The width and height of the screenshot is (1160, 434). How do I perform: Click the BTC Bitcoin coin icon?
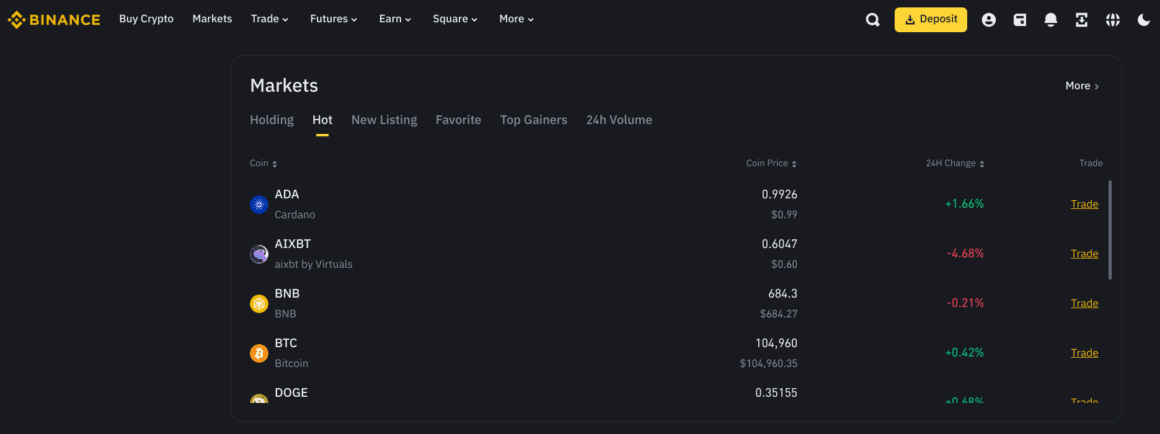(x=259, y=353)
